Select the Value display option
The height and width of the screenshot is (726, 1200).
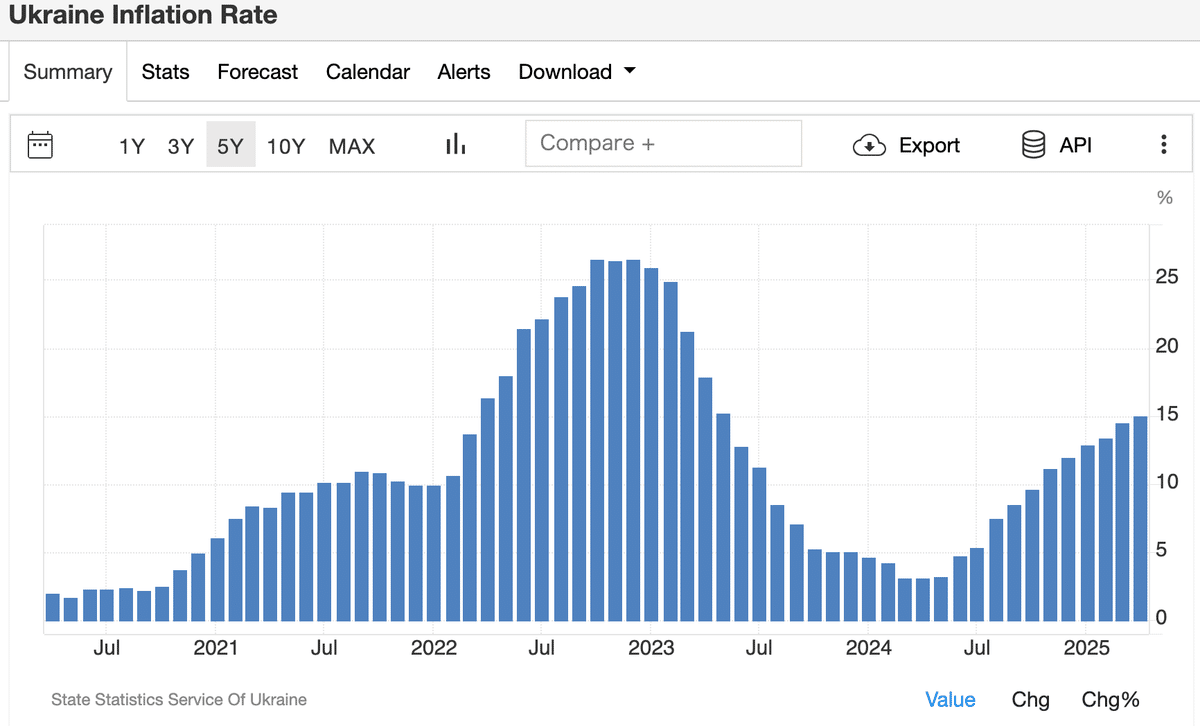point(950,699)
